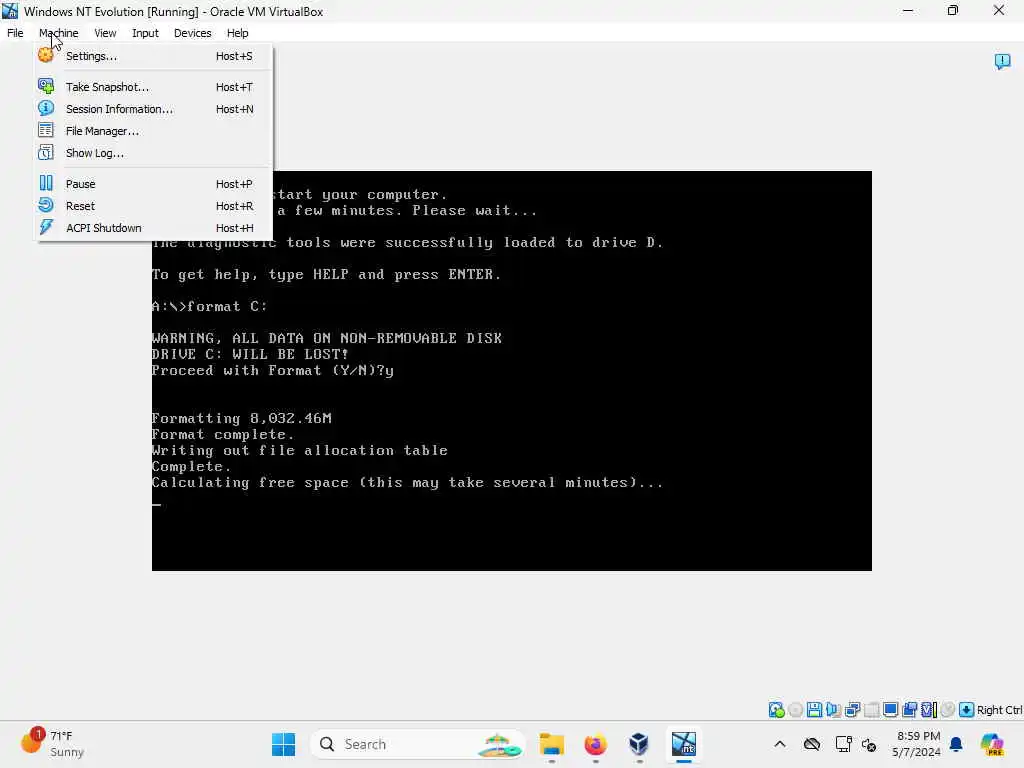1024x768 pixels.
Task: Open Firefox from the taskbar
Action: 595,744
